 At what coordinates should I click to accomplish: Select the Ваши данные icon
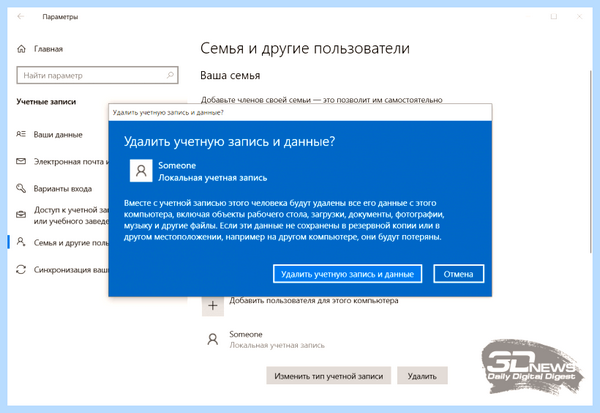click(x=21, y=134)
